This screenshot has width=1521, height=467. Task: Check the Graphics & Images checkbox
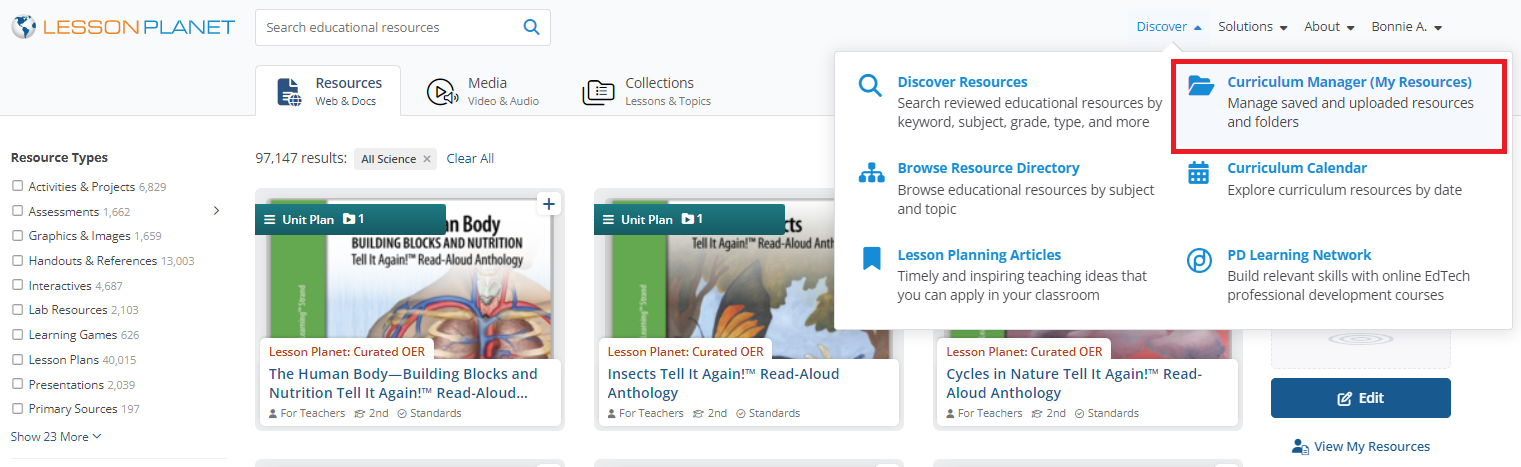[17, 236]
